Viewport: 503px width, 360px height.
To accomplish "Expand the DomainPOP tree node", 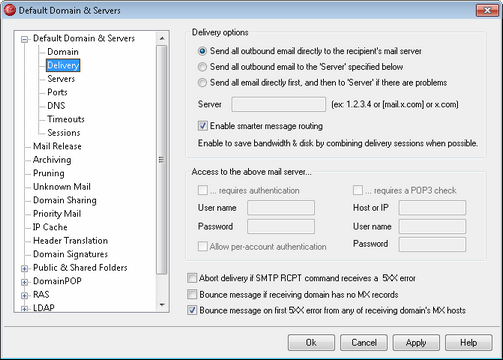I will (24, 282).
